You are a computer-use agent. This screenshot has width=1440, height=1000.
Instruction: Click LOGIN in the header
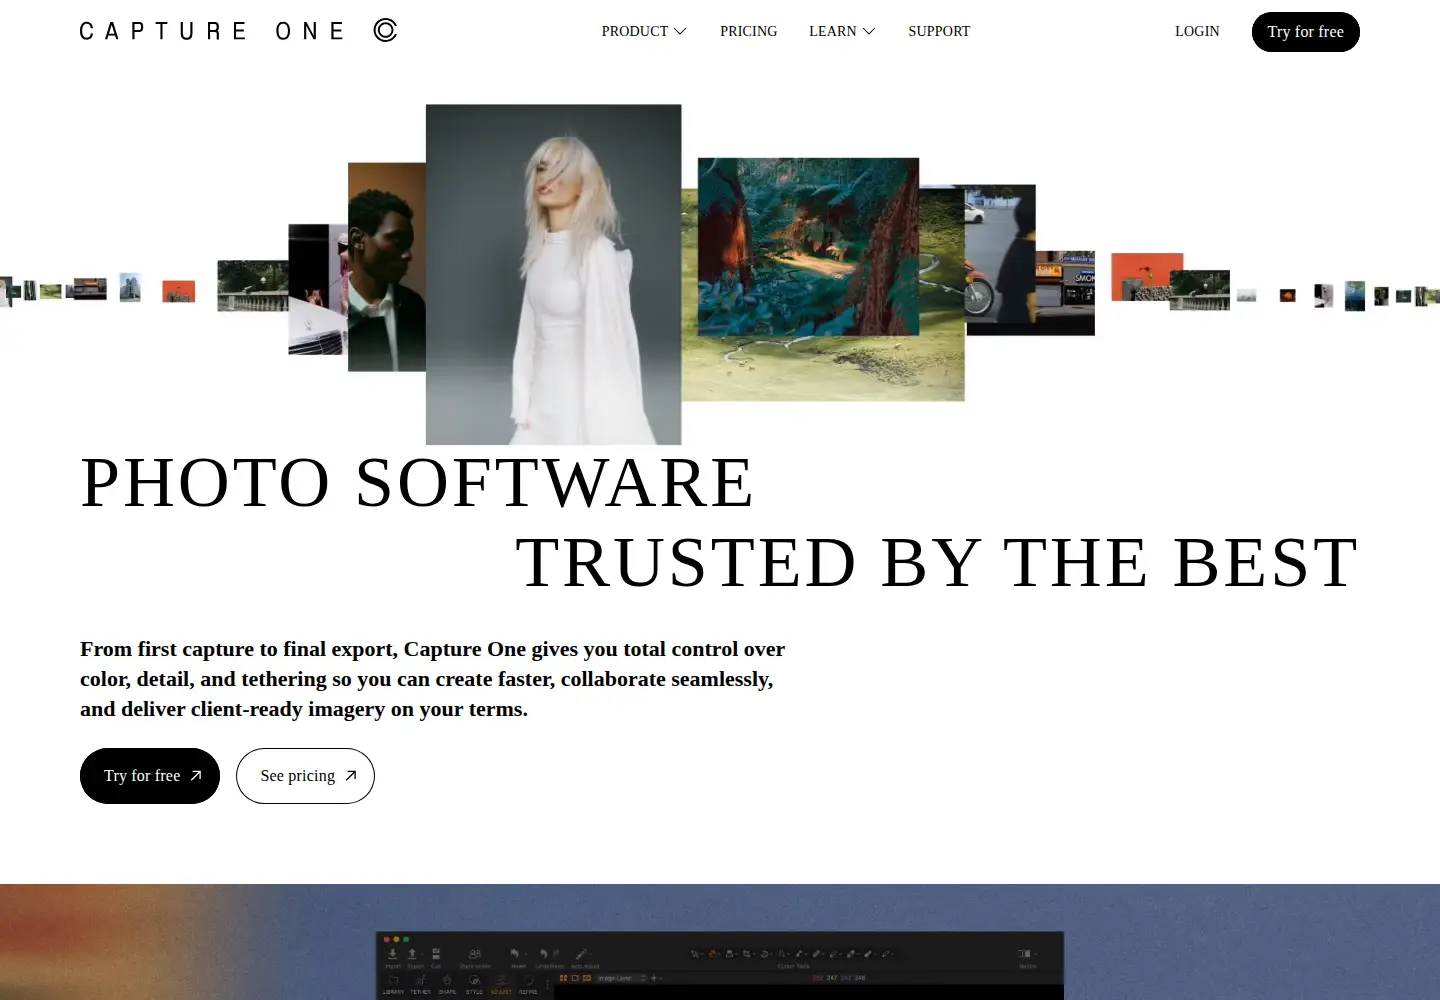pos(1197,31)
